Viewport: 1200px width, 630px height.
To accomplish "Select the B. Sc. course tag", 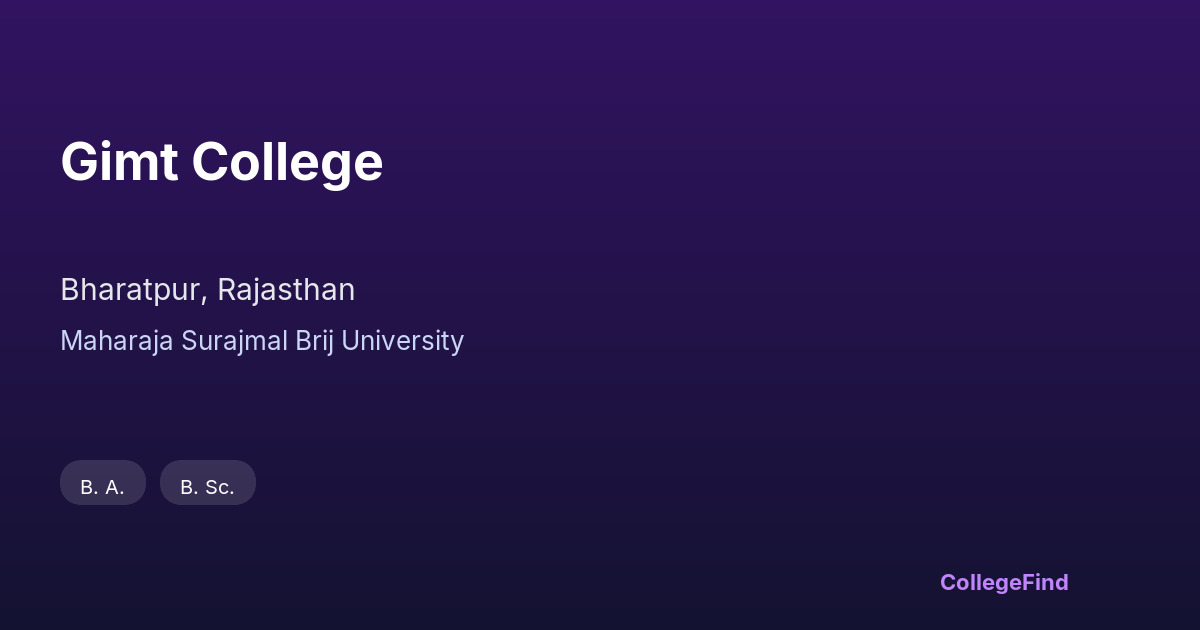I will 208,483.
